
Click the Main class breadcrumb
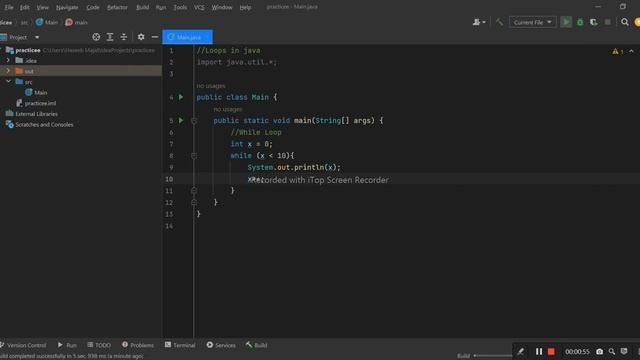(47, 22)
